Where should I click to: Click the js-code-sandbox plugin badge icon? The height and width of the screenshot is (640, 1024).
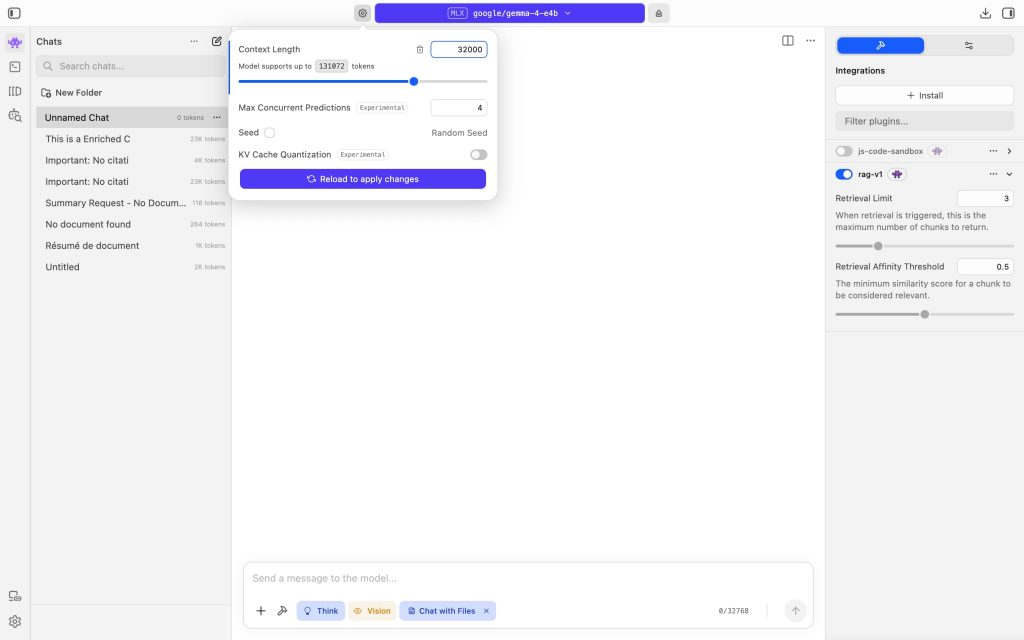click(x=937, y=151)
